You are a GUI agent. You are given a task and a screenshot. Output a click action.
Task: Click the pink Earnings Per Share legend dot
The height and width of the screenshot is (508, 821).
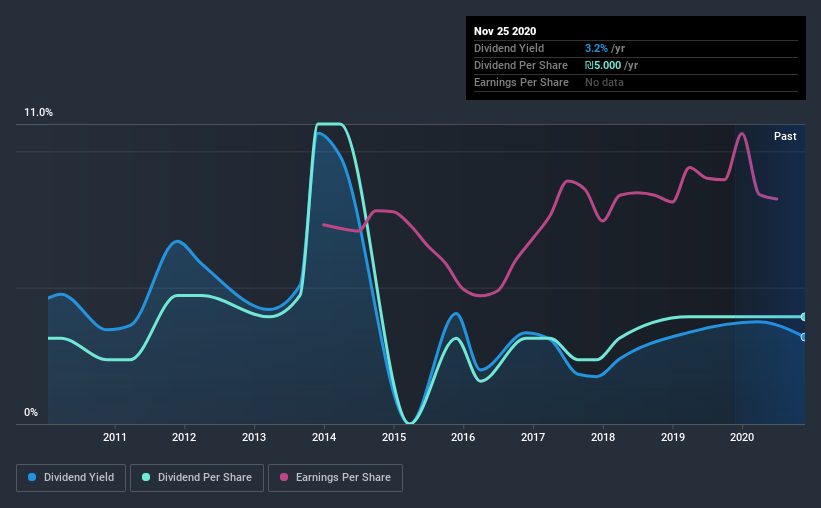point(284,477)
